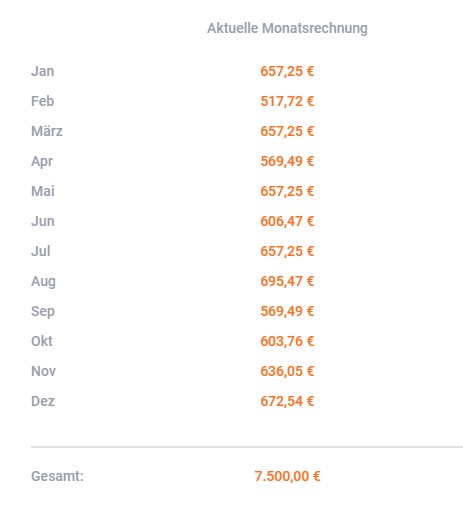Select the Jan month label
The width and height of the screenshot is (463, 510).
(43, 71)
